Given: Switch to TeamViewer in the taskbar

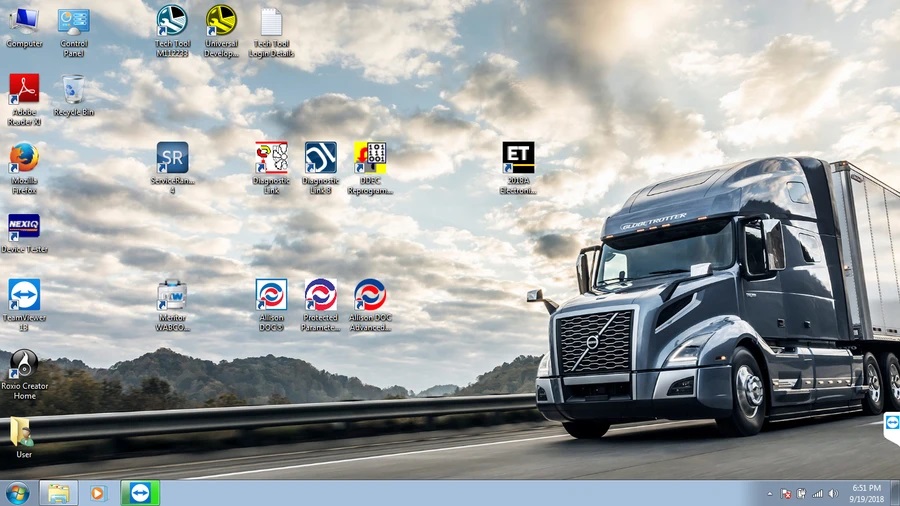Looking at the screenshot, I should point(139,493).
